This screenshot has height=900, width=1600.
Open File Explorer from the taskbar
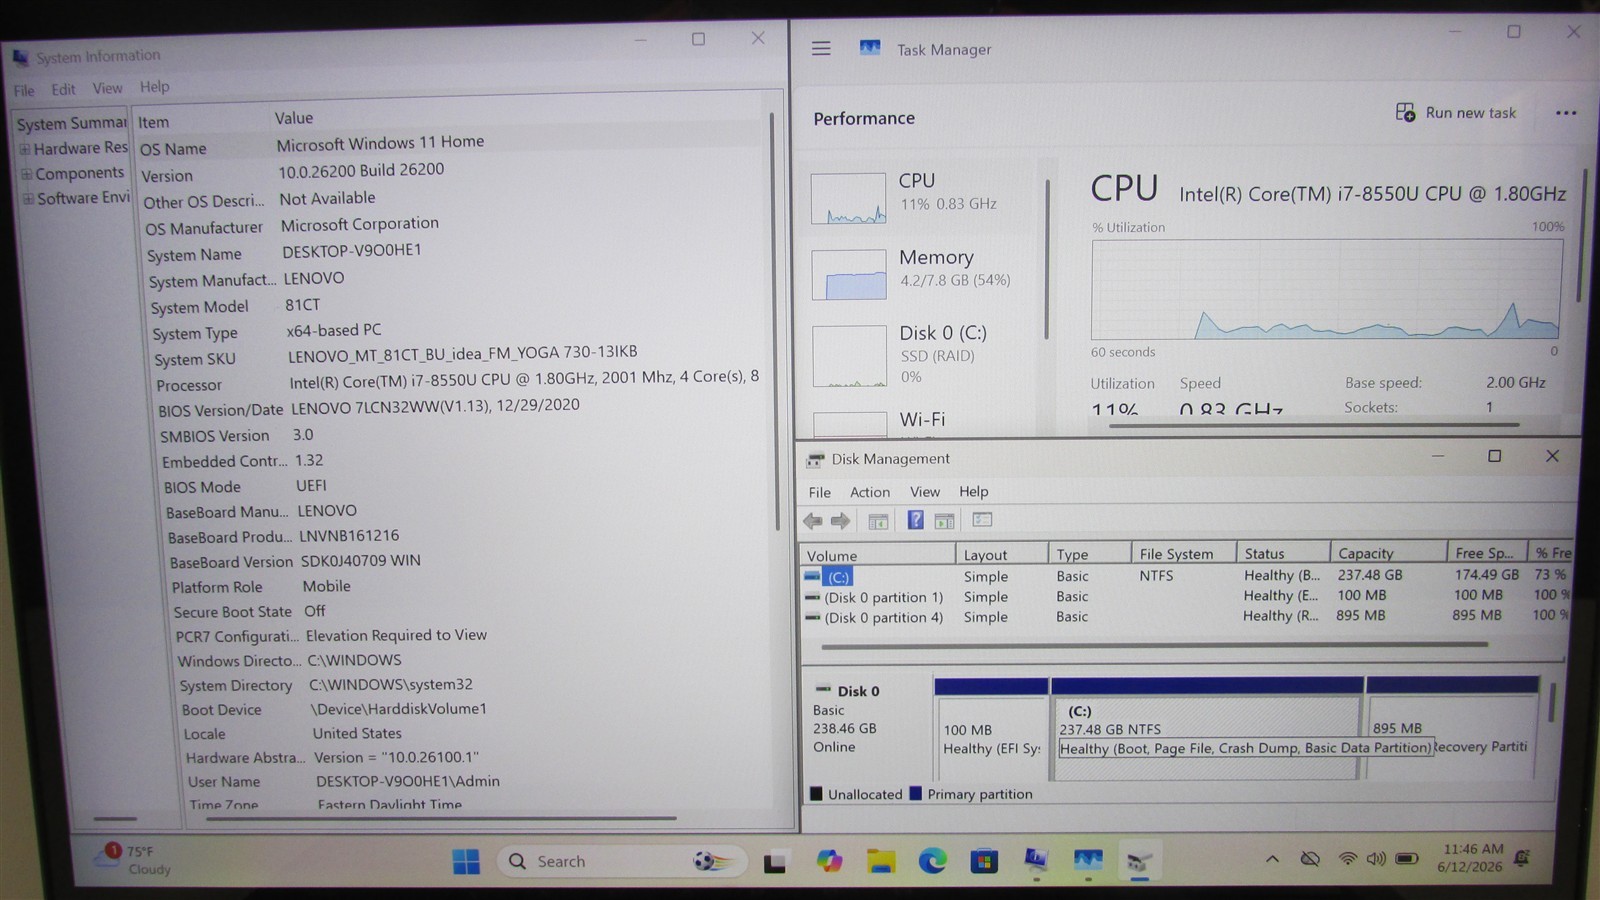click(x=881, y=861)
